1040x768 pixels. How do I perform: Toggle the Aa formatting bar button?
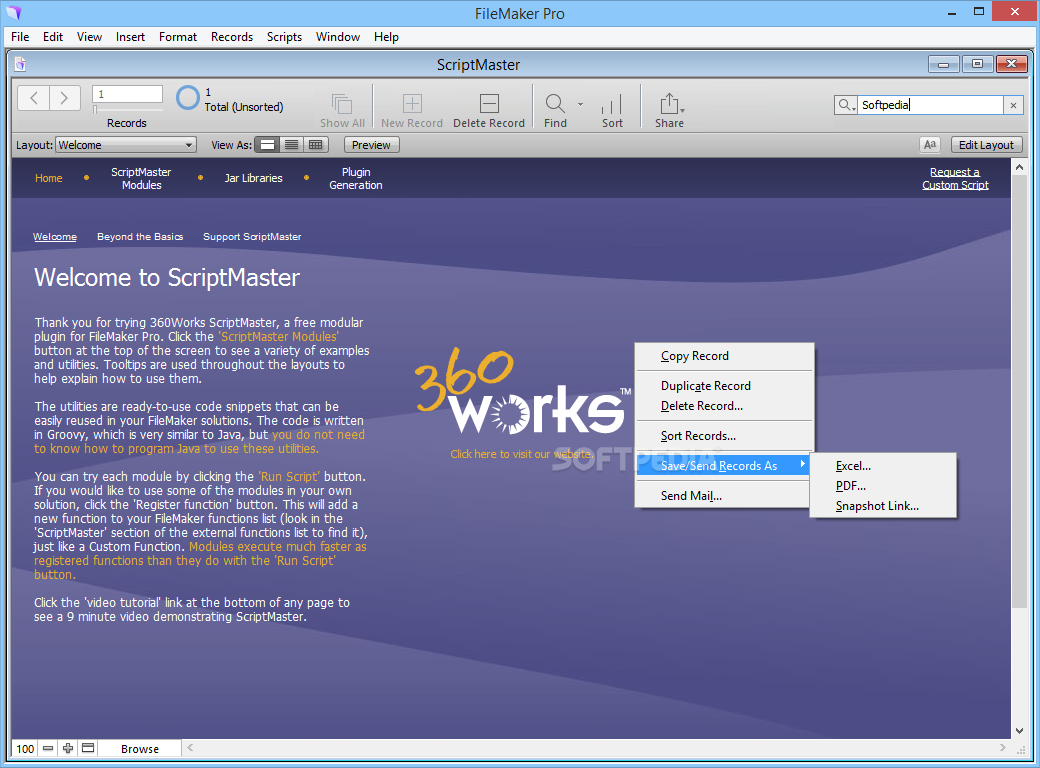click(x=930, y=145)
